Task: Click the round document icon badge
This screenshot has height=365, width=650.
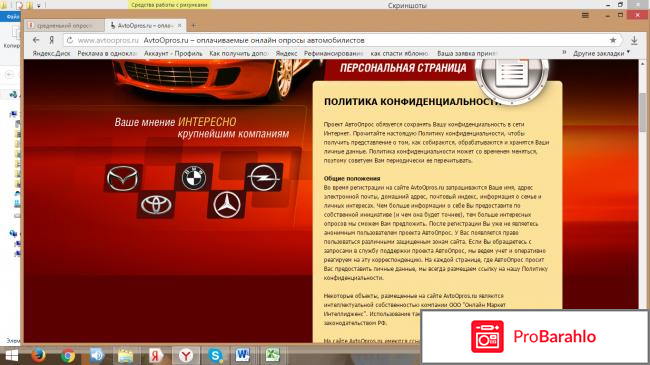Action: [x=512, y=78]
